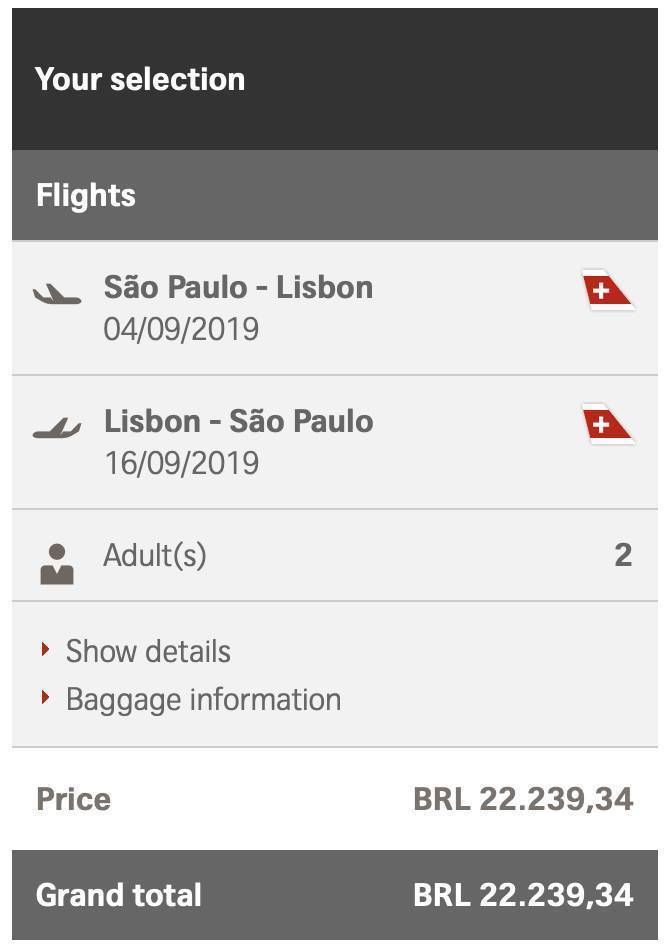Select the Lisbon - São Paulo flight title
This screenshot has height=950, width=668.
(238, 421)
